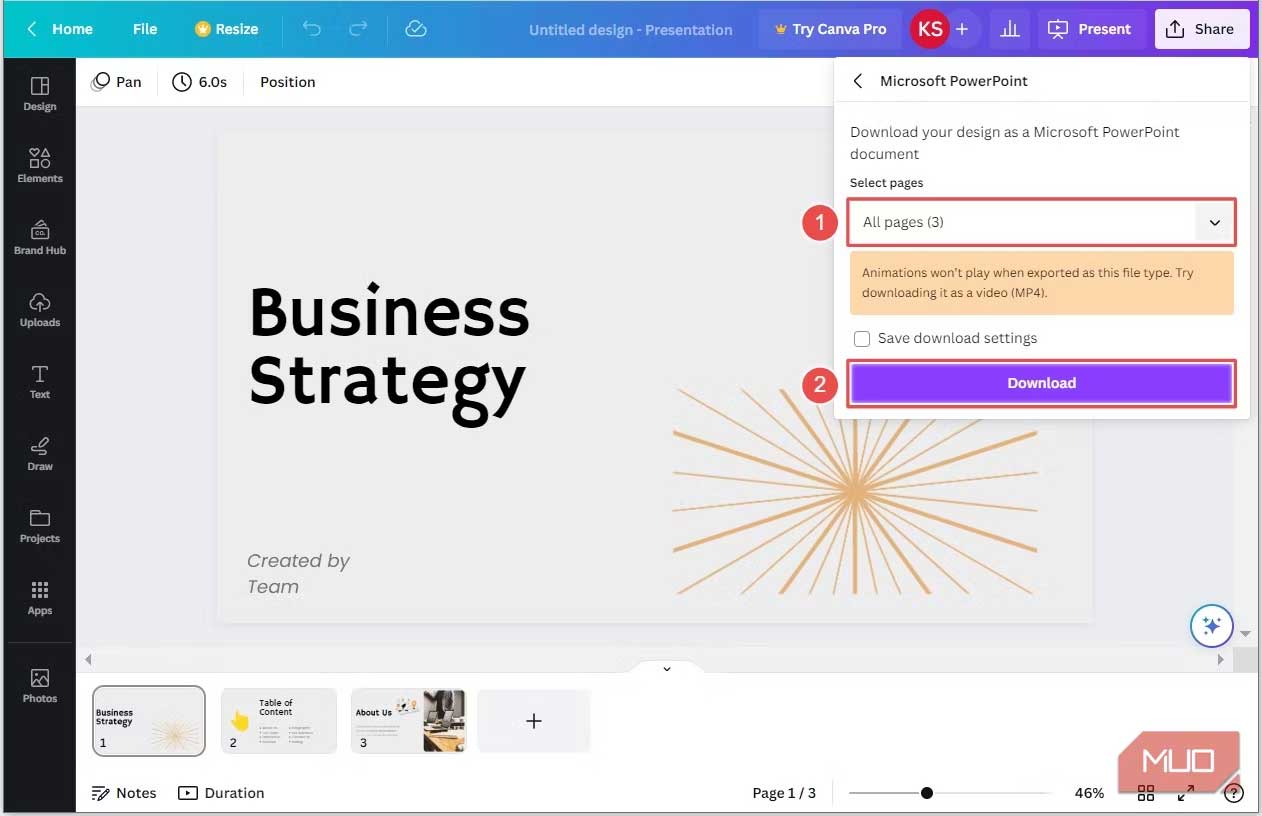1262x816 pixels.
Task: Adjust the zoom level slider
Action: point(927,792)
